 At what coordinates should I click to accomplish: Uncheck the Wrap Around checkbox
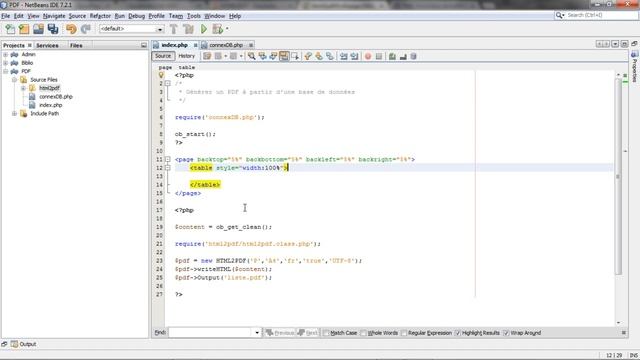[x=506, y=333]
